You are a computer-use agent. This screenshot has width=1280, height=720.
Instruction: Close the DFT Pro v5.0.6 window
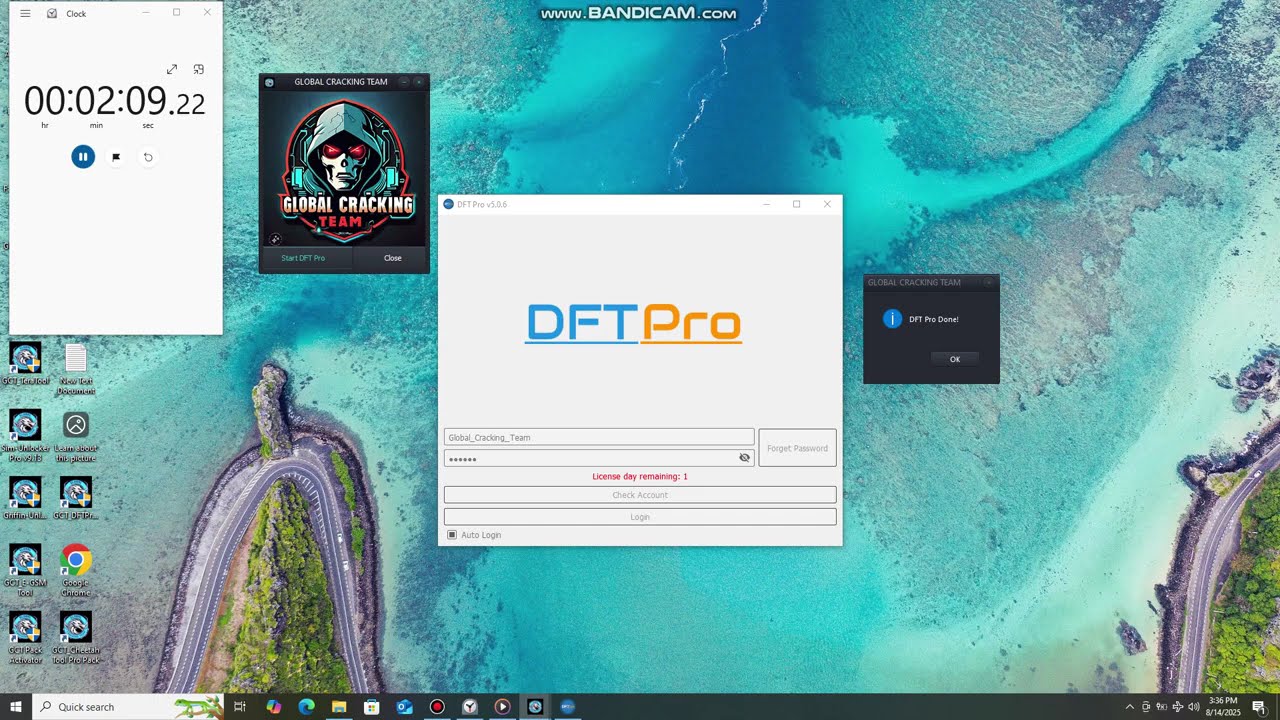(x=827, y=204)
